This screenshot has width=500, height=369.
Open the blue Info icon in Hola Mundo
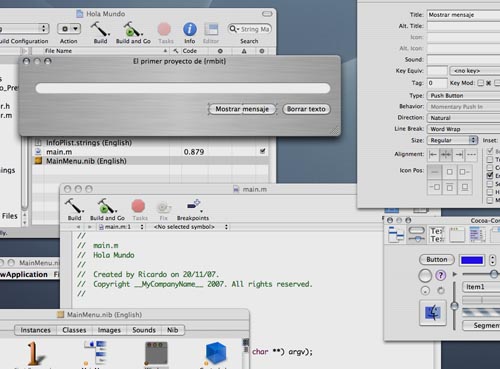(x=190, y=29)
